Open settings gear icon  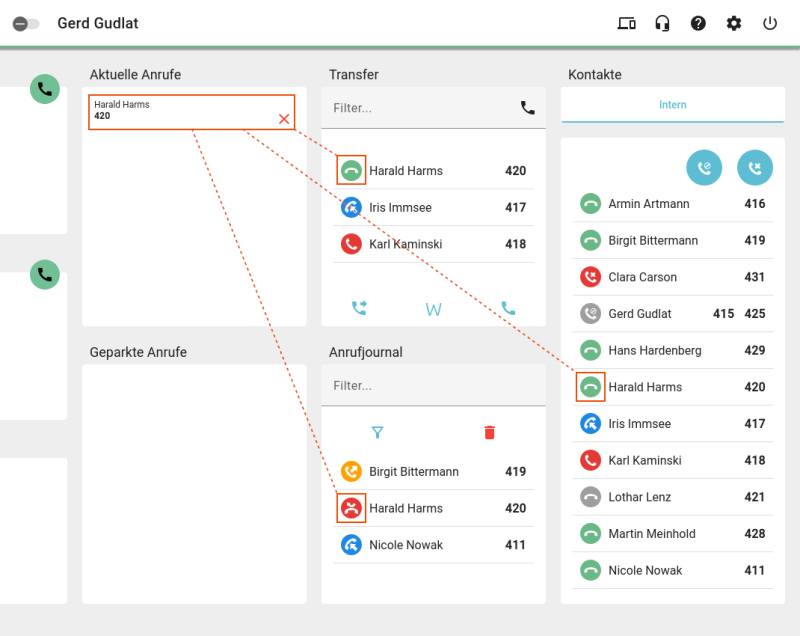pyautogui.click(x=734, y=23)
